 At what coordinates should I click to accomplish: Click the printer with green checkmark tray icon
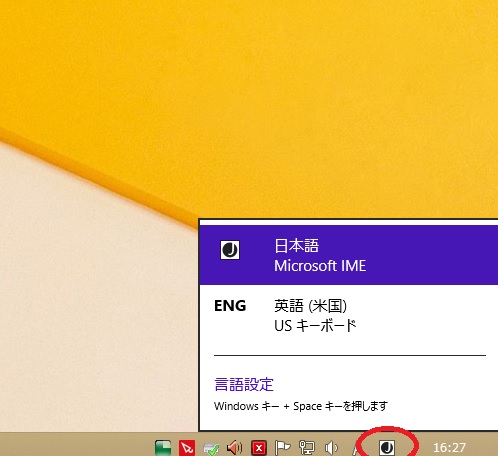[x=211, y=449]
